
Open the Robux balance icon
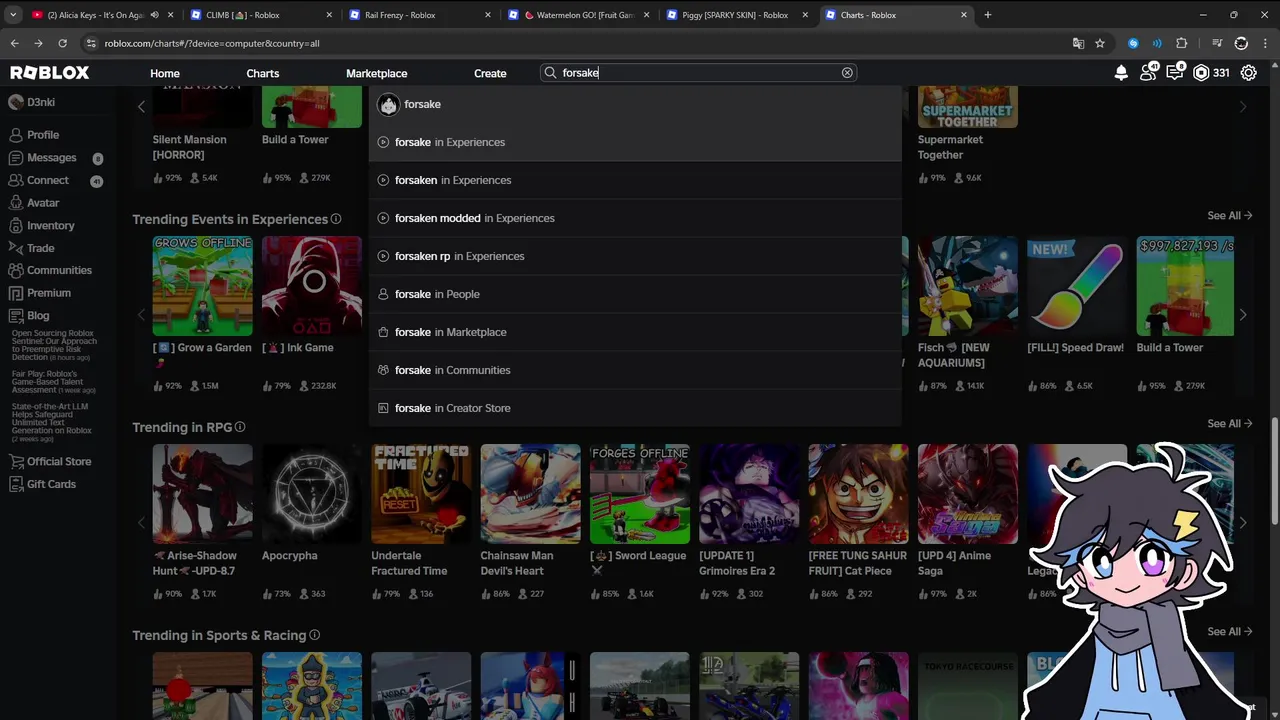(1201, 73)
